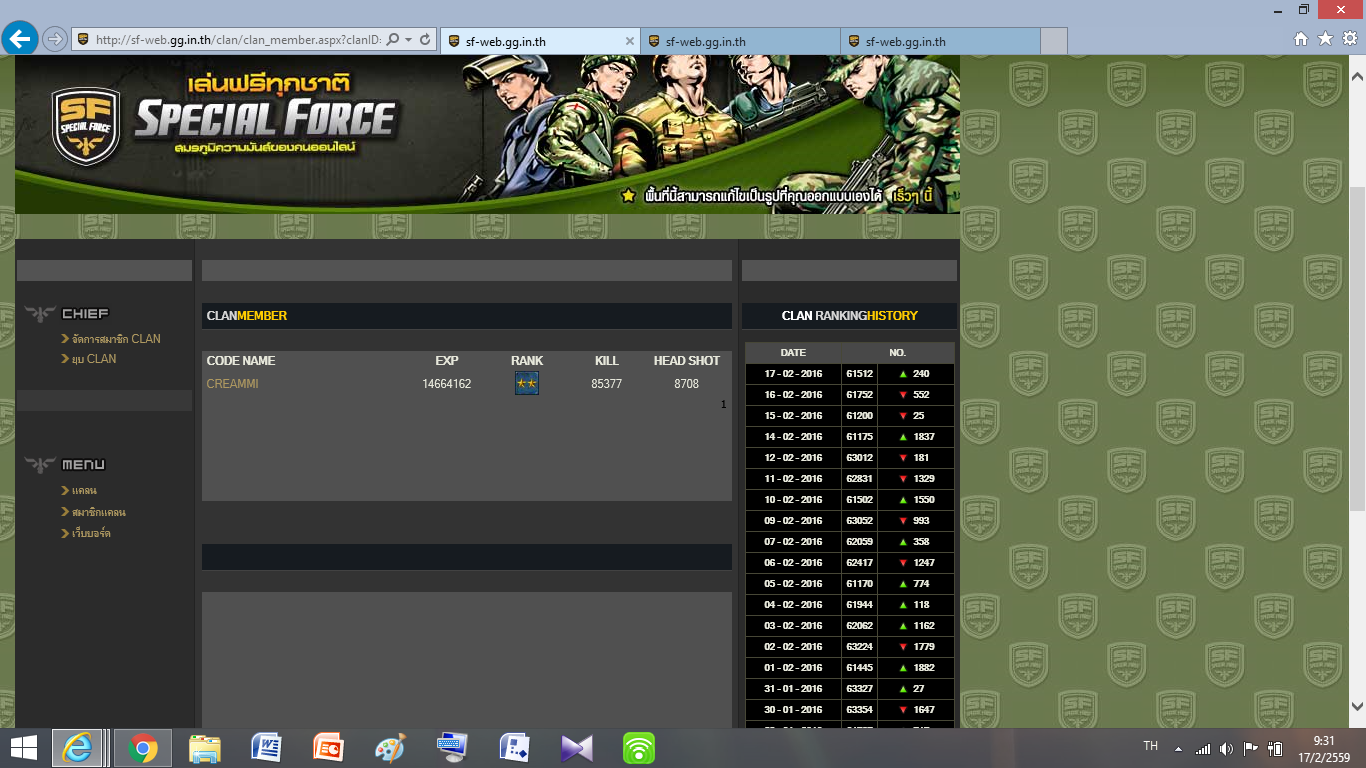Open the Tools gear menu
Viewport: 1366px width, 768px height.
pos(1349,39)
